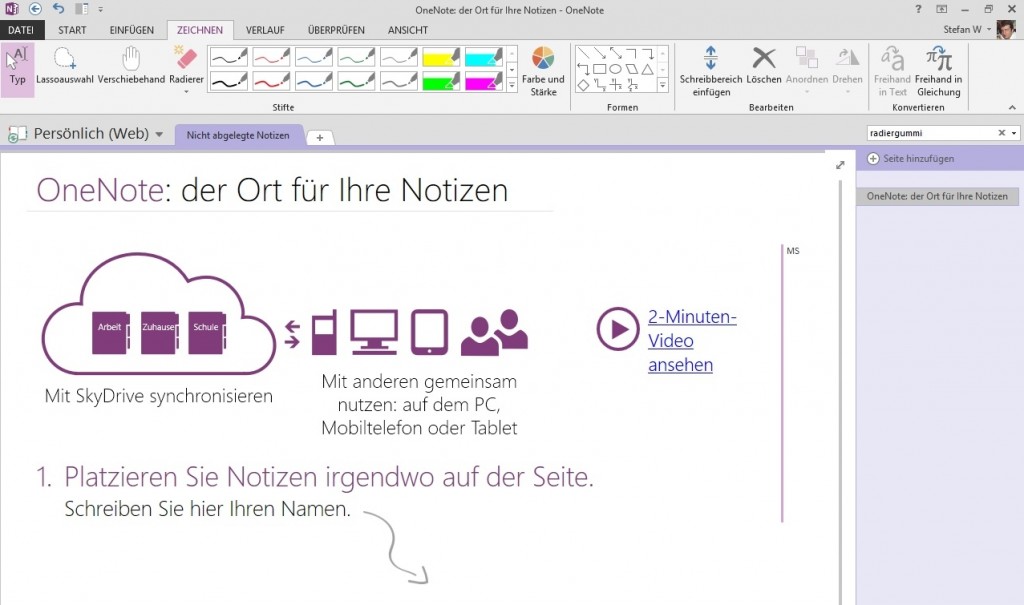This screenshot has width=1024, height=605.
Task: Open the Customize Quick Access Toolbar dropdown
Action: tap(101, 9)
